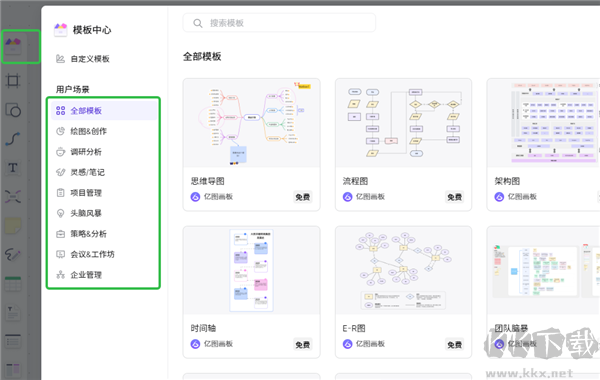
Task: Click the 亿图画板 author name under 时间轴
Action: (218, 344)
